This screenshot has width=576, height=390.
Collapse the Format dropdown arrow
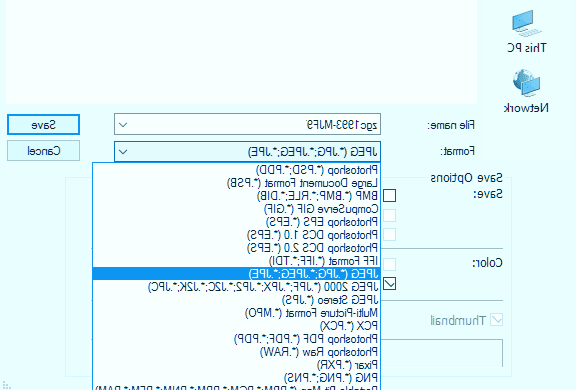pos(123,151)
